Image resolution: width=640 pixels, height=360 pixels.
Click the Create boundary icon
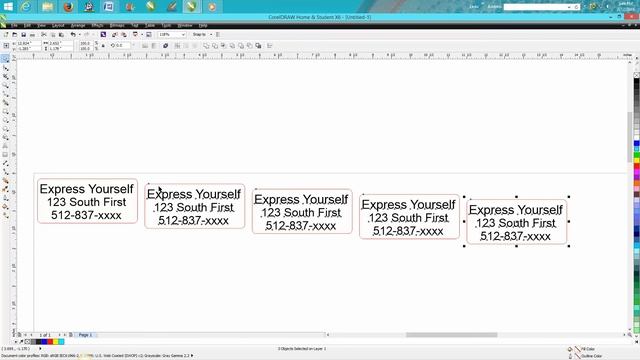pyautogui.click(x=258, y=46)
